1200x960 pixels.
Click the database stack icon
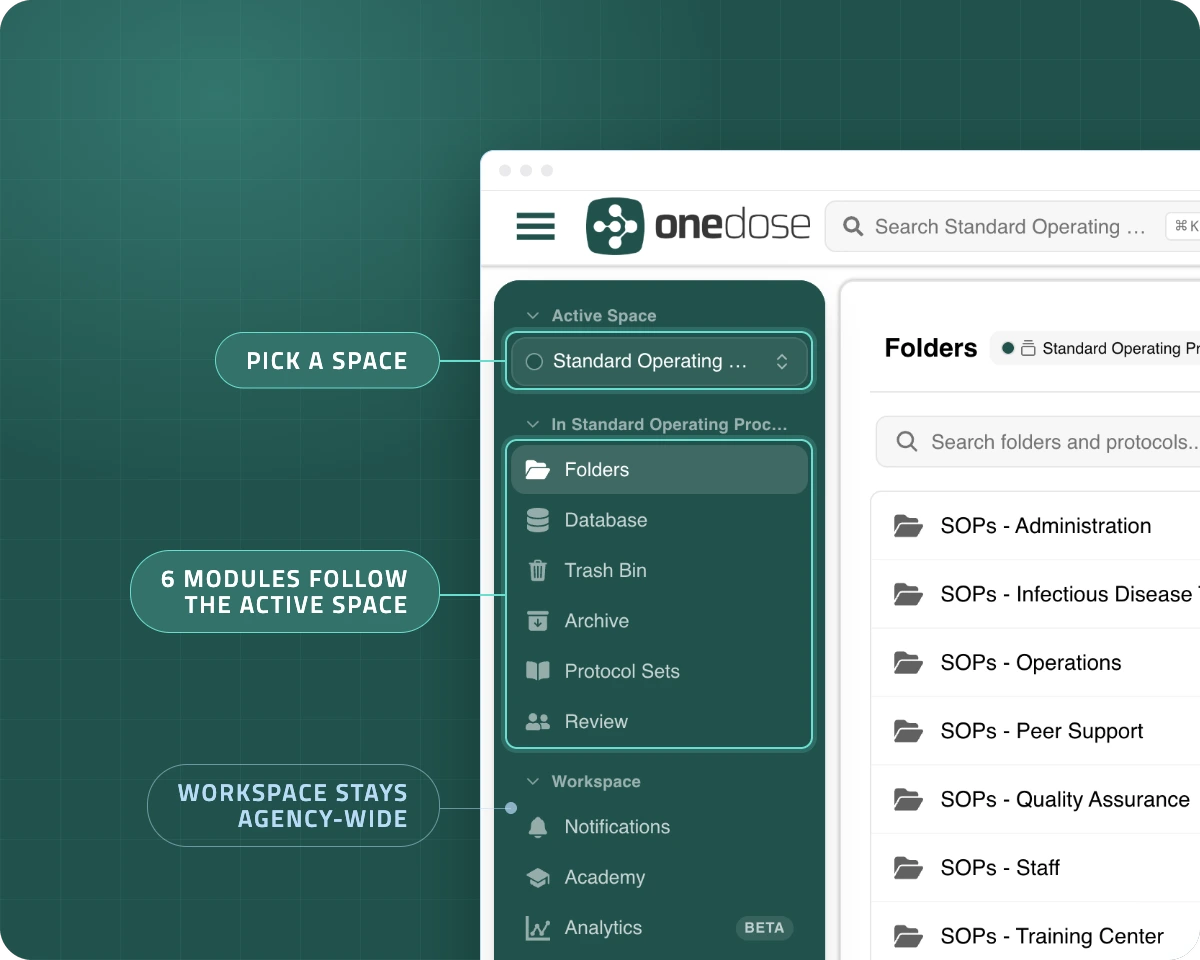(538, 520)
